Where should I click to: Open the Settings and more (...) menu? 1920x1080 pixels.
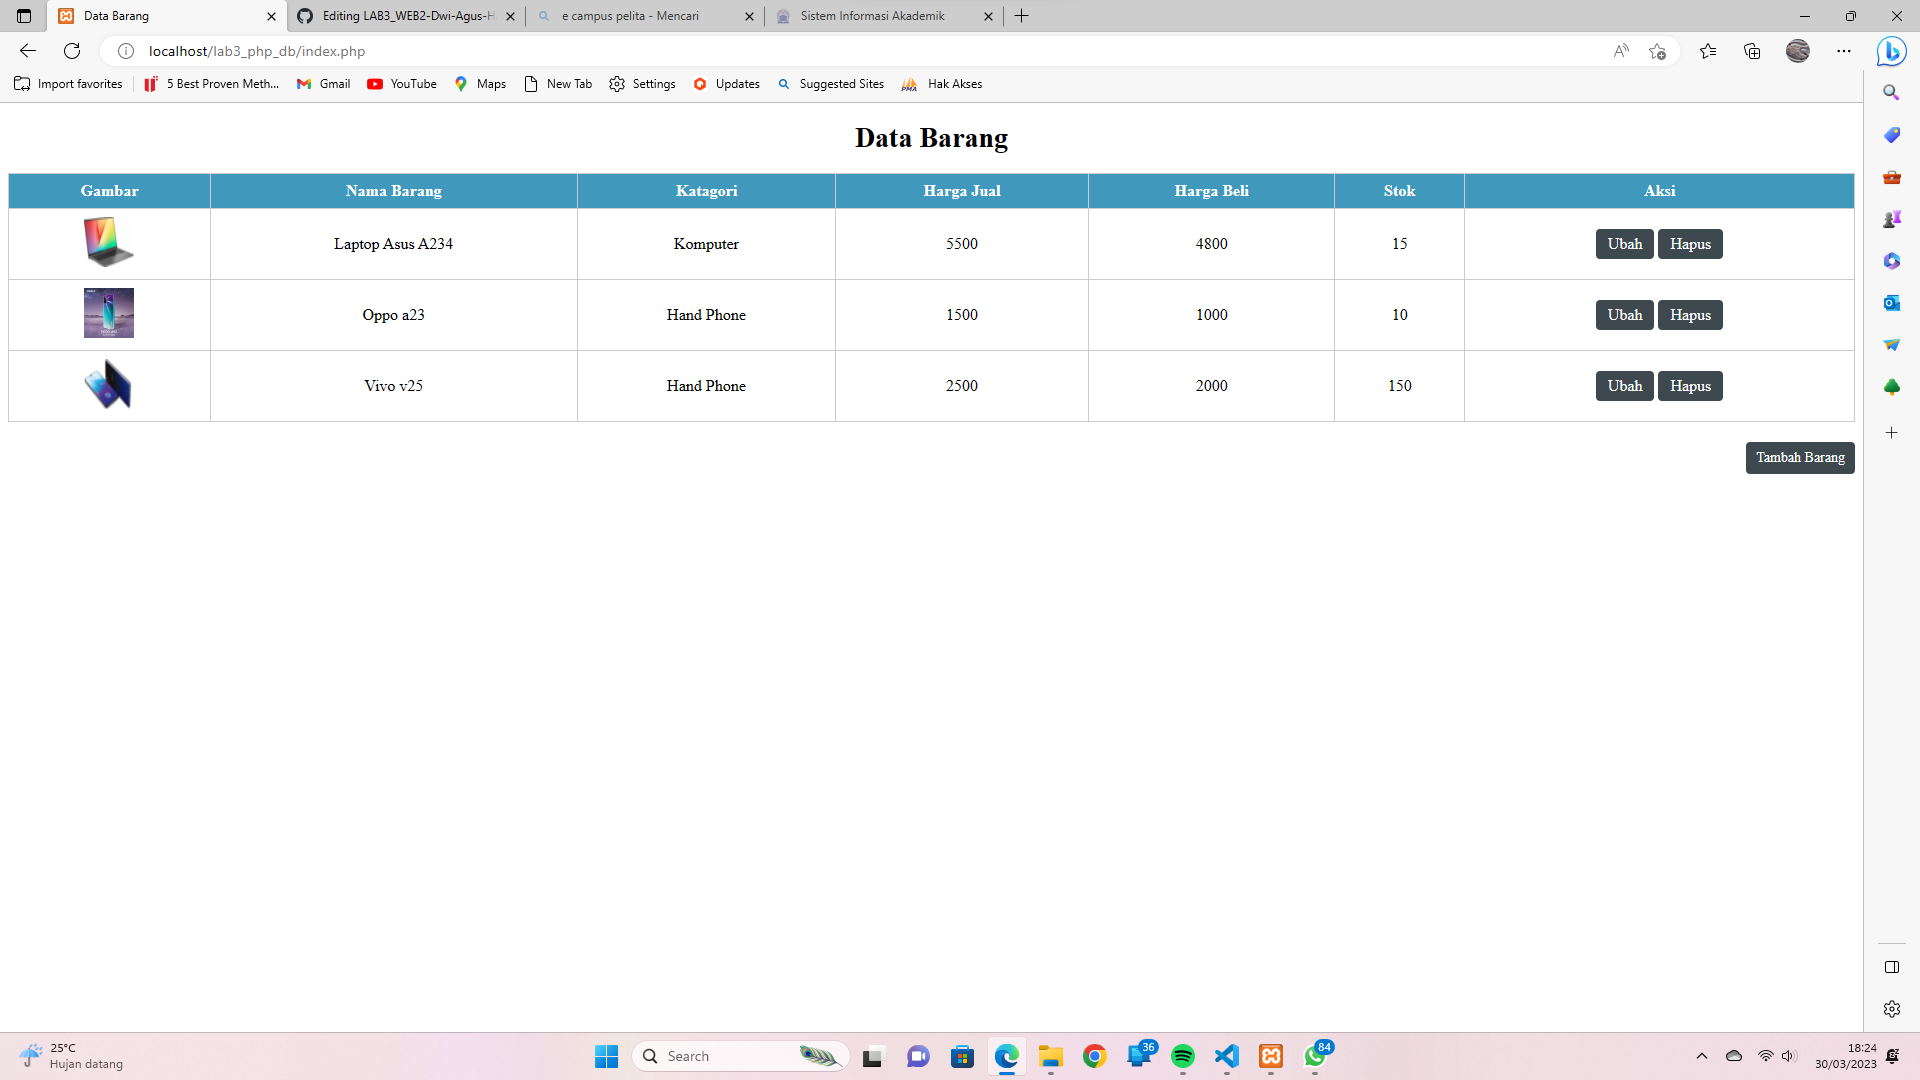pyautogui.click(x=1845, y=51)
